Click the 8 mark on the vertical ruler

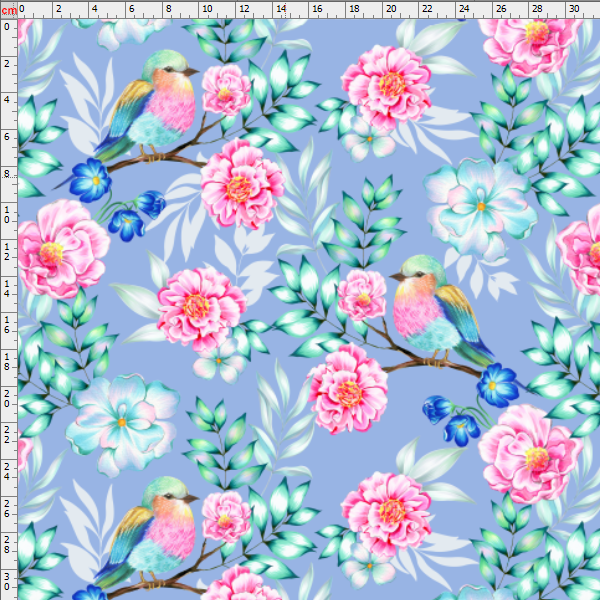(7, 174)
